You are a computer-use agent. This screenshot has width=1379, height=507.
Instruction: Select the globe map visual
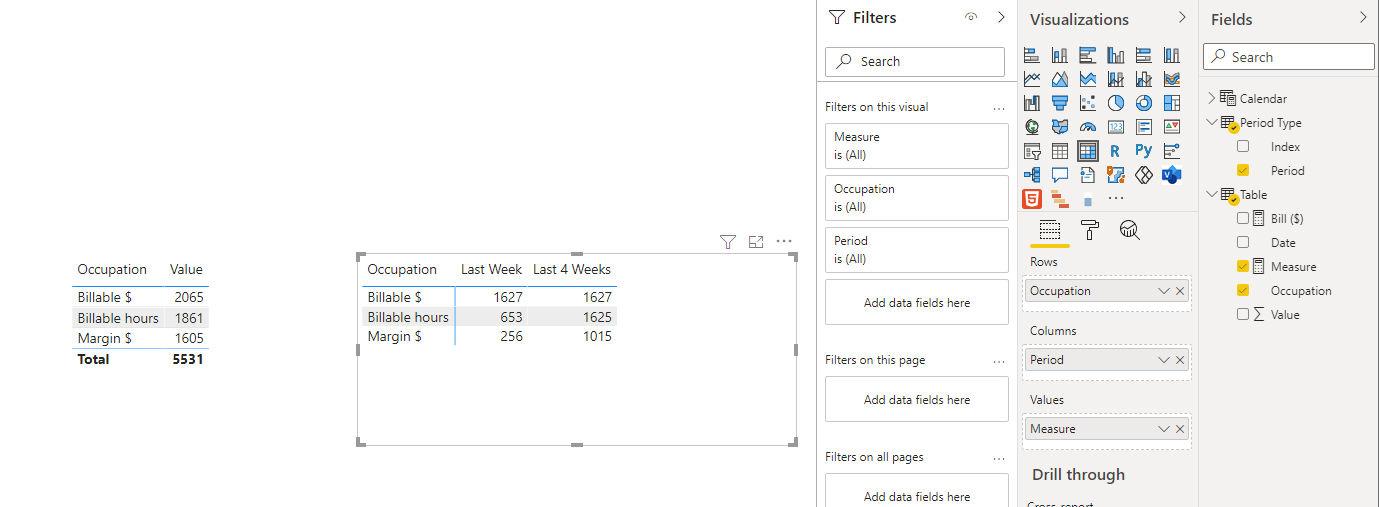(1032, 127)
